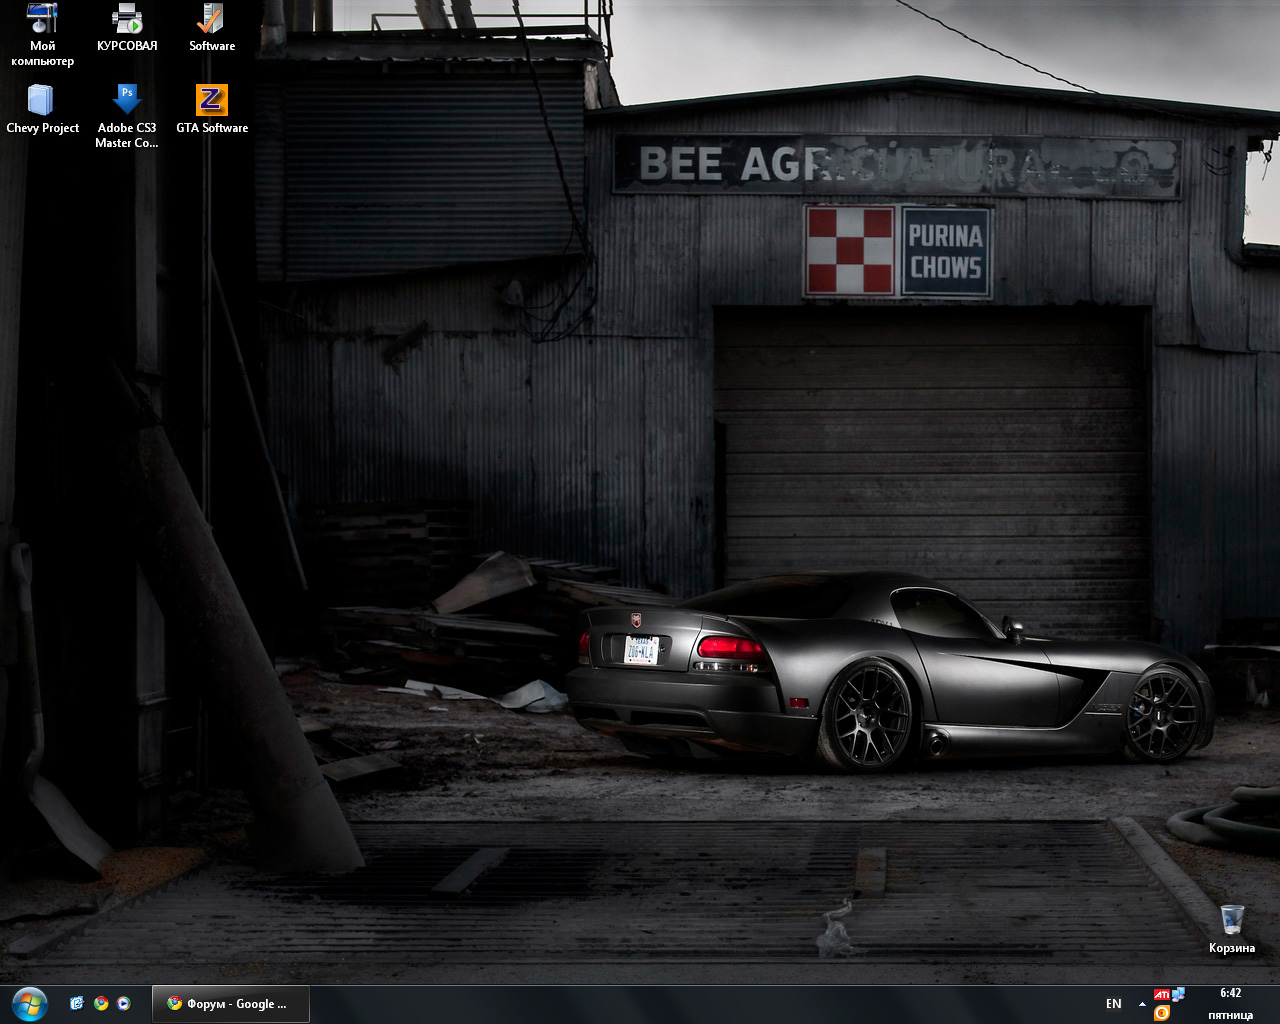Open the ATI tray icon

[1161, 995]
